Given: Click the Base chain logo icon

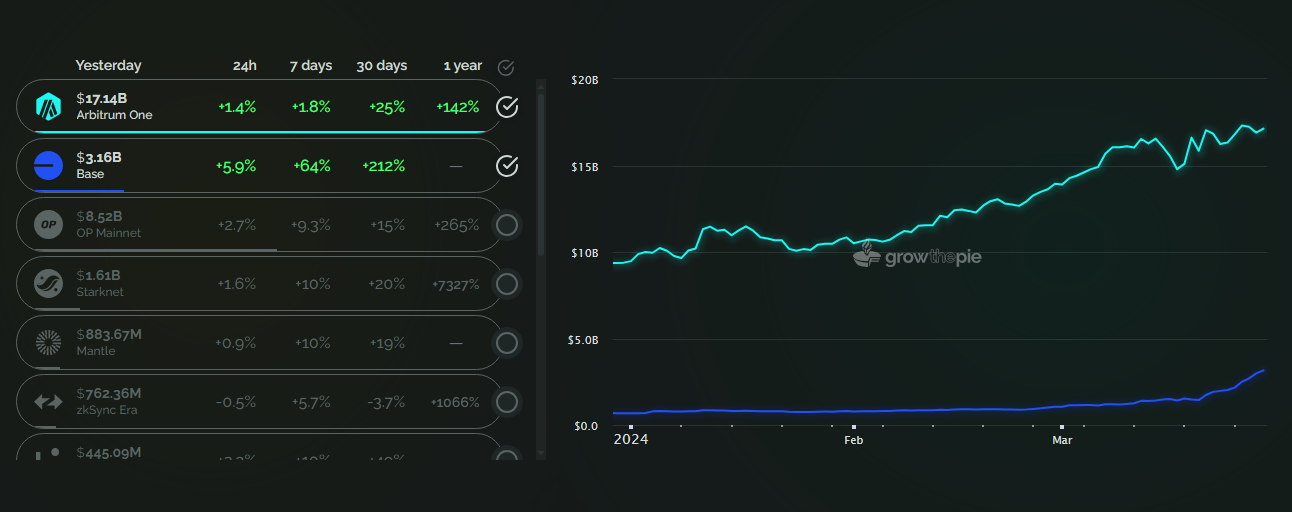Looking at the screenshot, I should [48, 165].
